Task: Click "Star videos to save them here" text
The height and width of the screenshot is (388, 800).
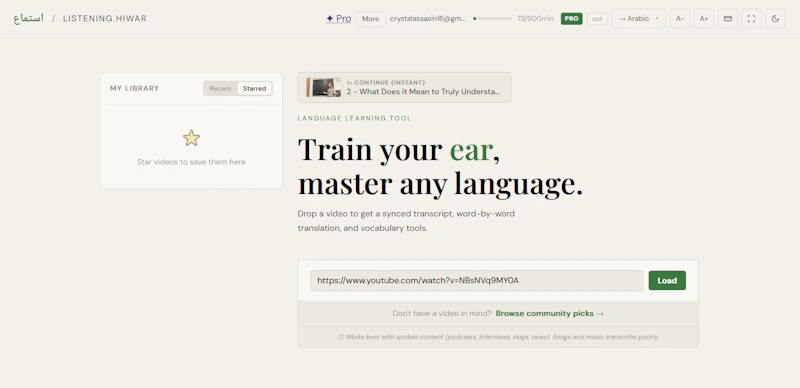Action: pyautogui.click(x=191, y=162)
